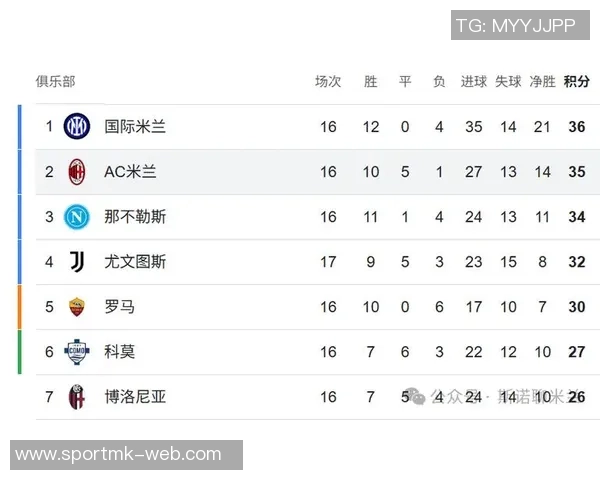Click the Napoli club crest
Screen dimensions: 600x480
click(x=77, y=217)
